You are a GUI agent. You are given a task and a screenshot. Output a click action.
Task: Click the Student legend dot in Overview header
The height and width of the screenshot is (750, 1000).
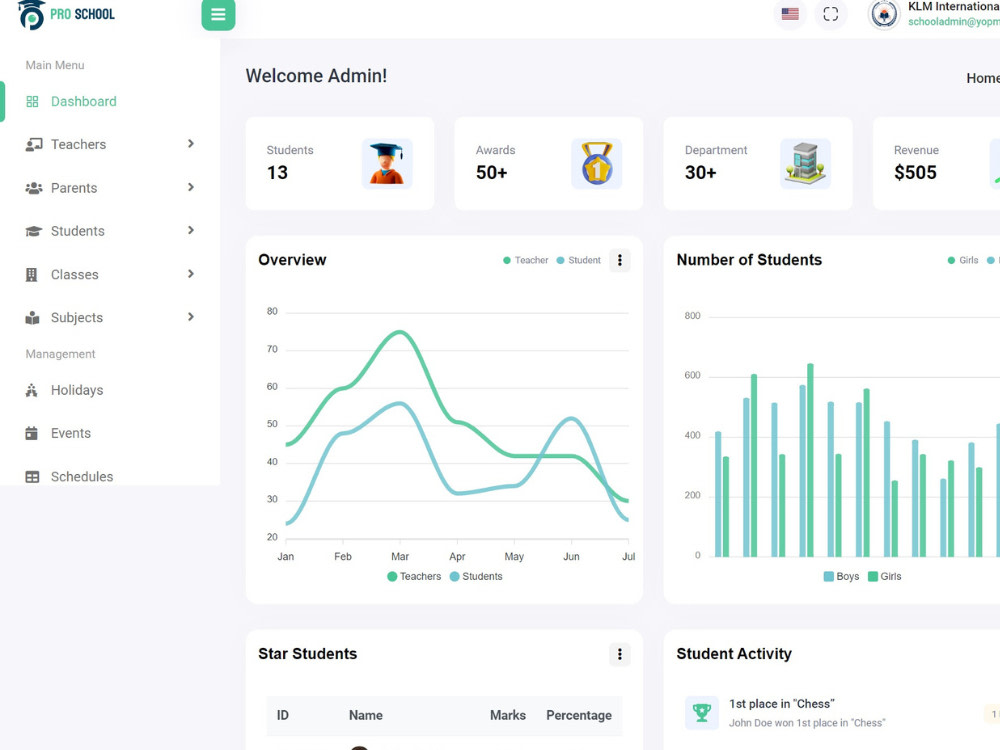tap(561, 260)
